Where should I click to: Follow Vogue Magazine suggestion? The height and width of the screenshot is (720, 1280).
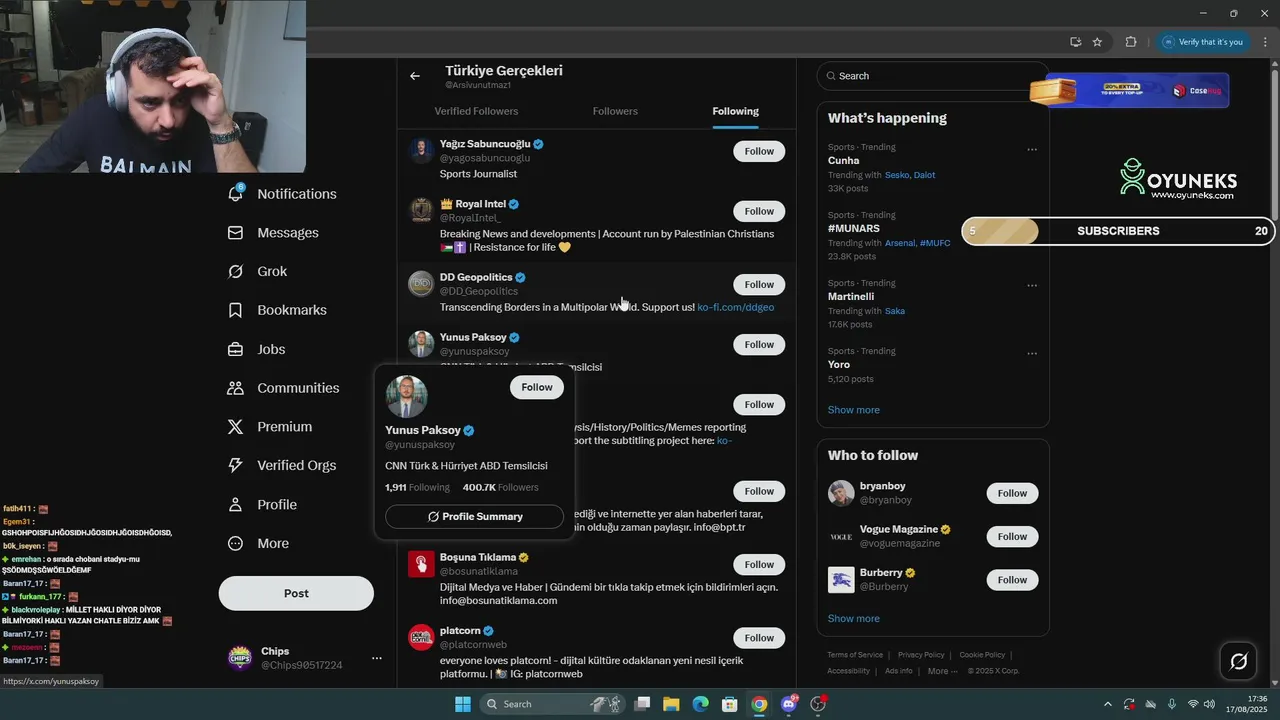(1012, 536)
